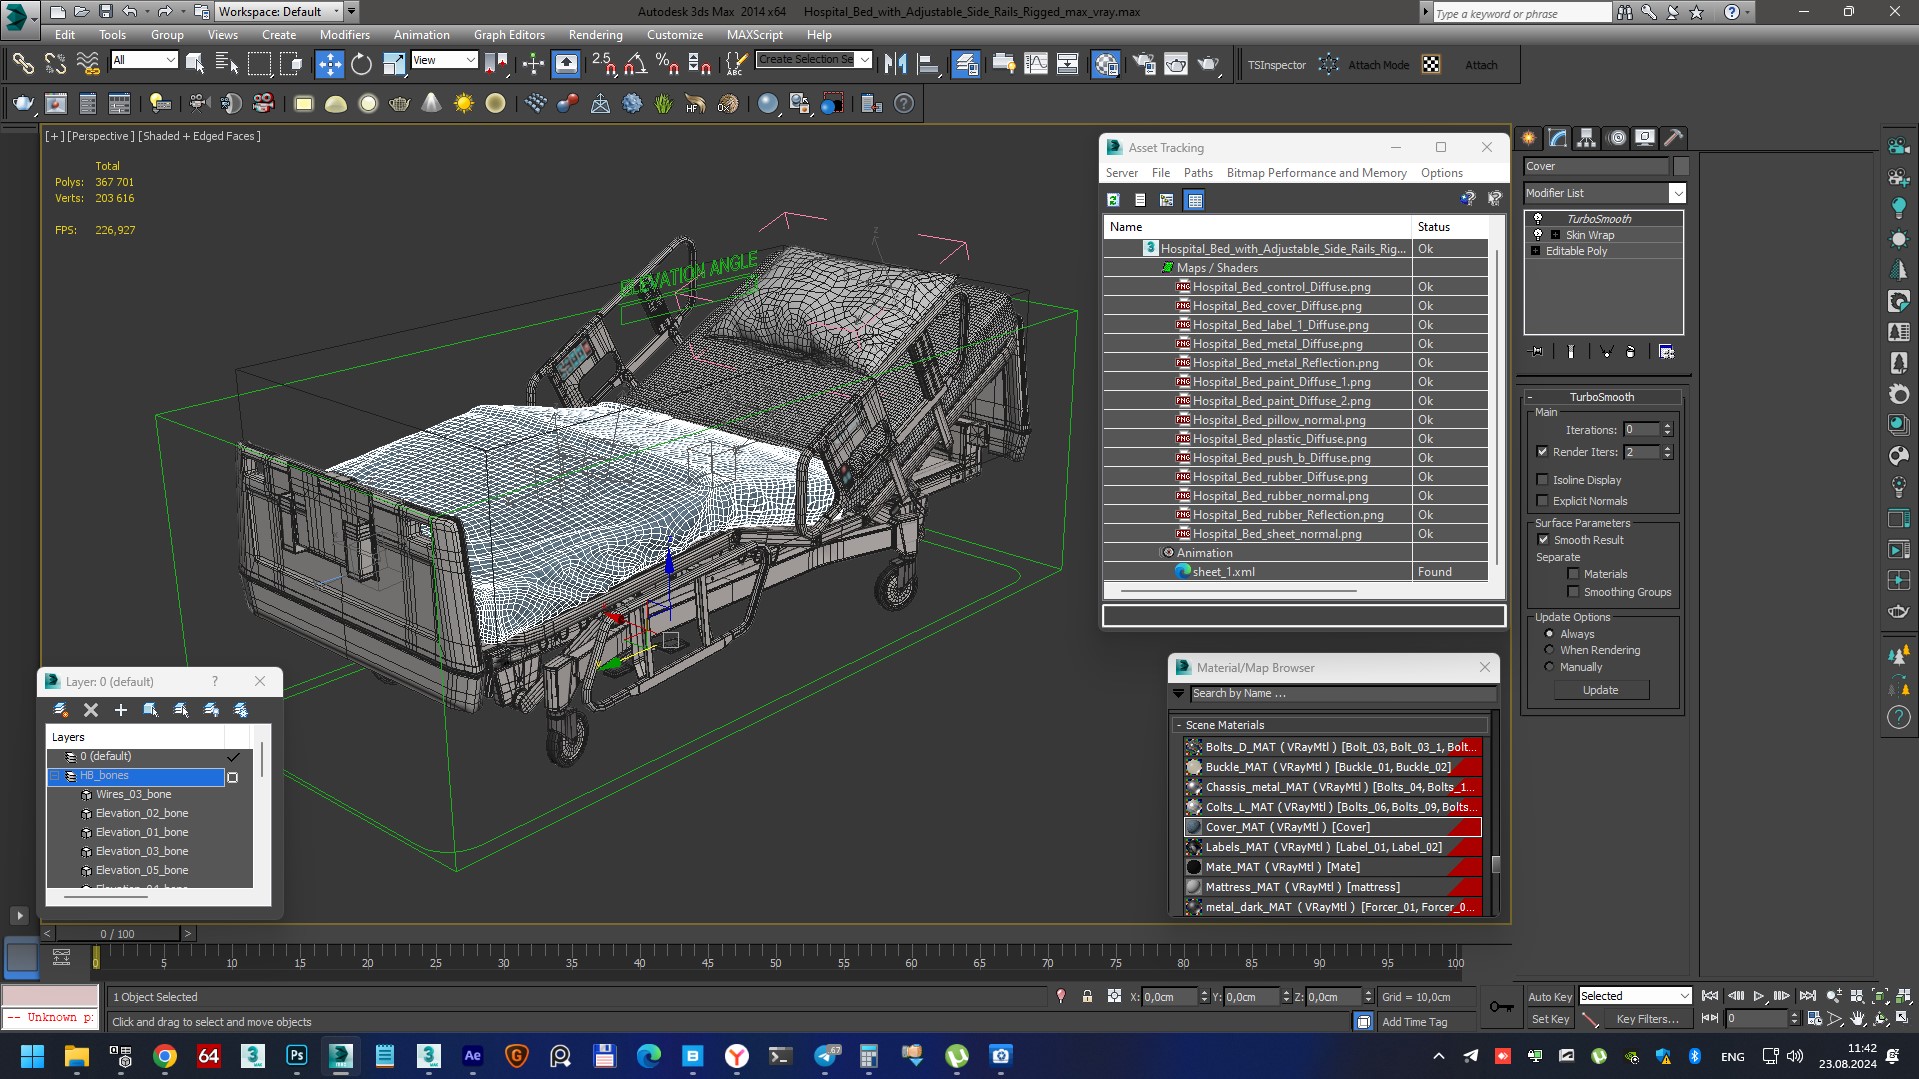Toggle TurboSmooth modifier visibility bulb
Screen dimensions: 1919x1079
click(x=1538, y=219)
